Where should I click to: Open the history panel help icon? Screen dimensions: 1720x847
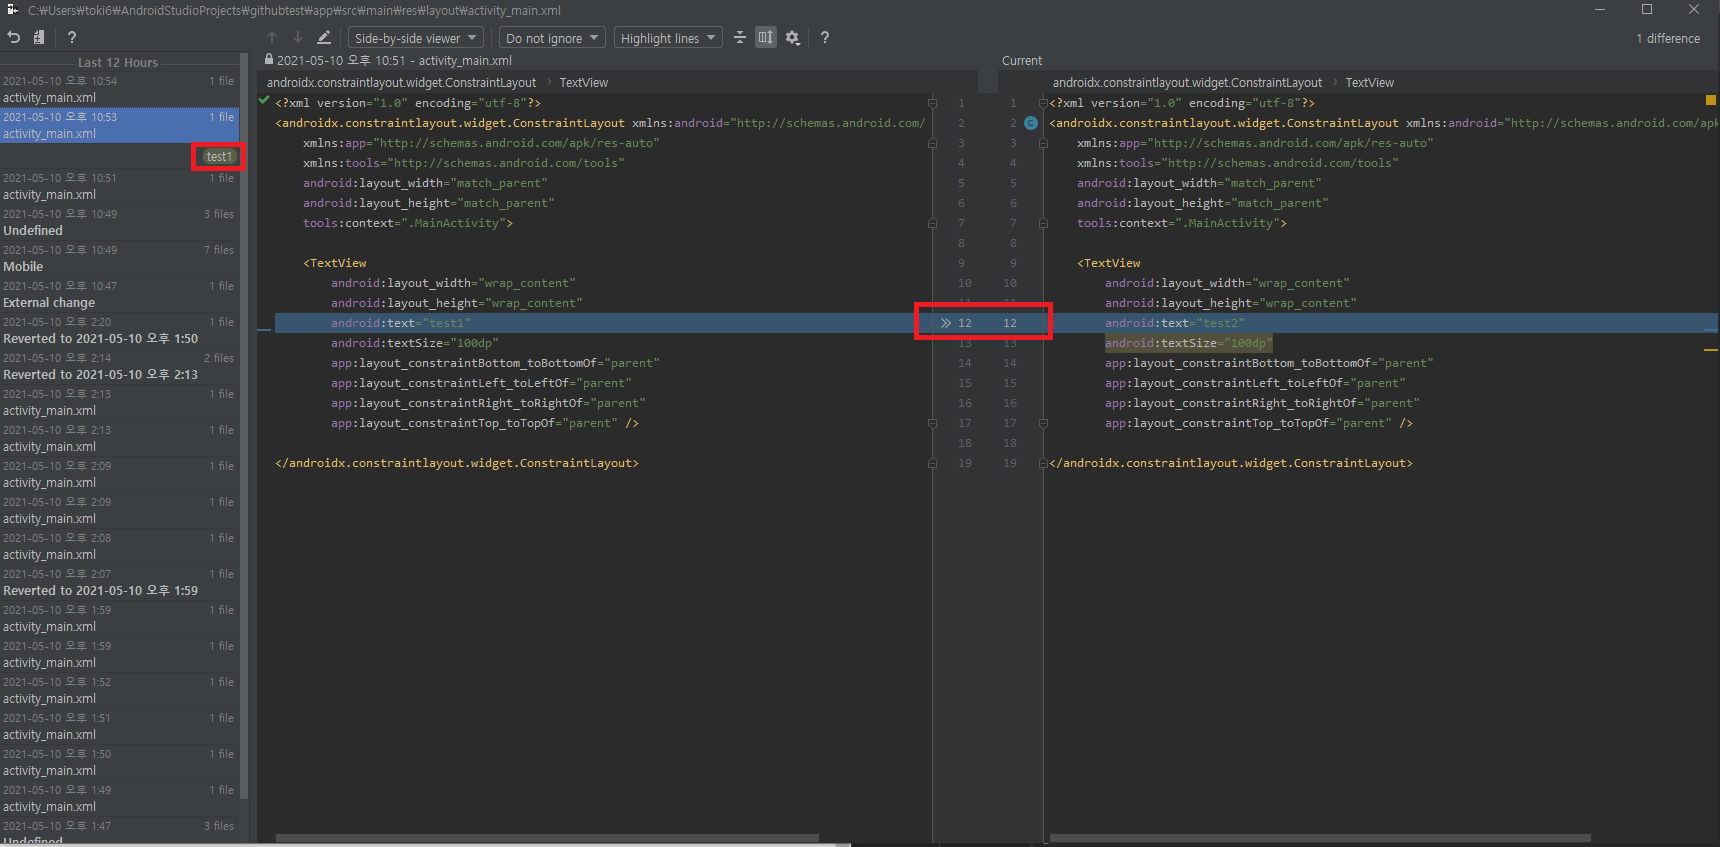[x=72, y=37]
